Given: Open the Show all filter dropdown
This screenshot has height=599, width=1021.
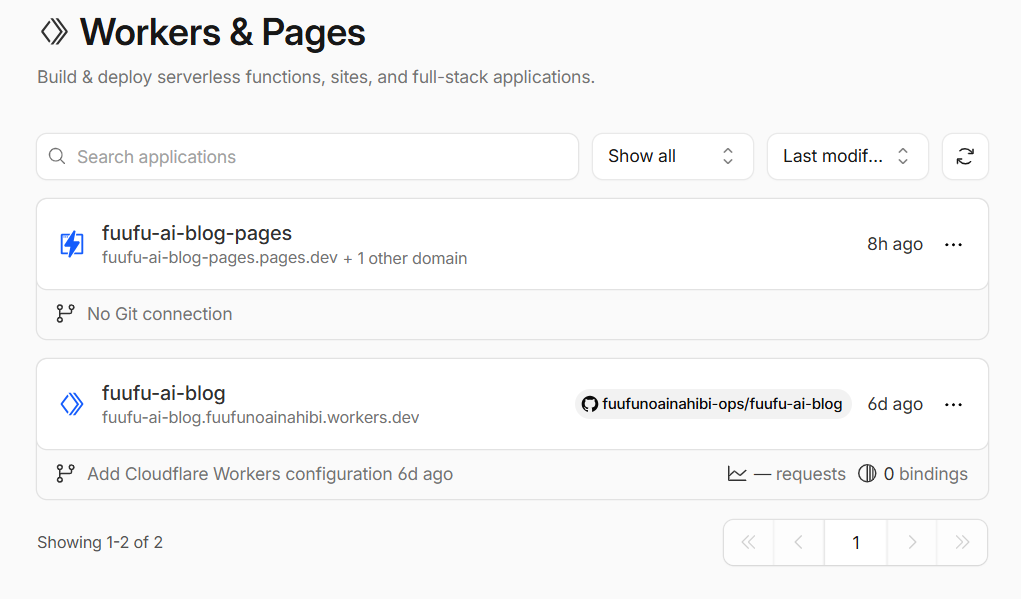Looking at the screenshot, I should pyautogui.click(x=673, y=156).
